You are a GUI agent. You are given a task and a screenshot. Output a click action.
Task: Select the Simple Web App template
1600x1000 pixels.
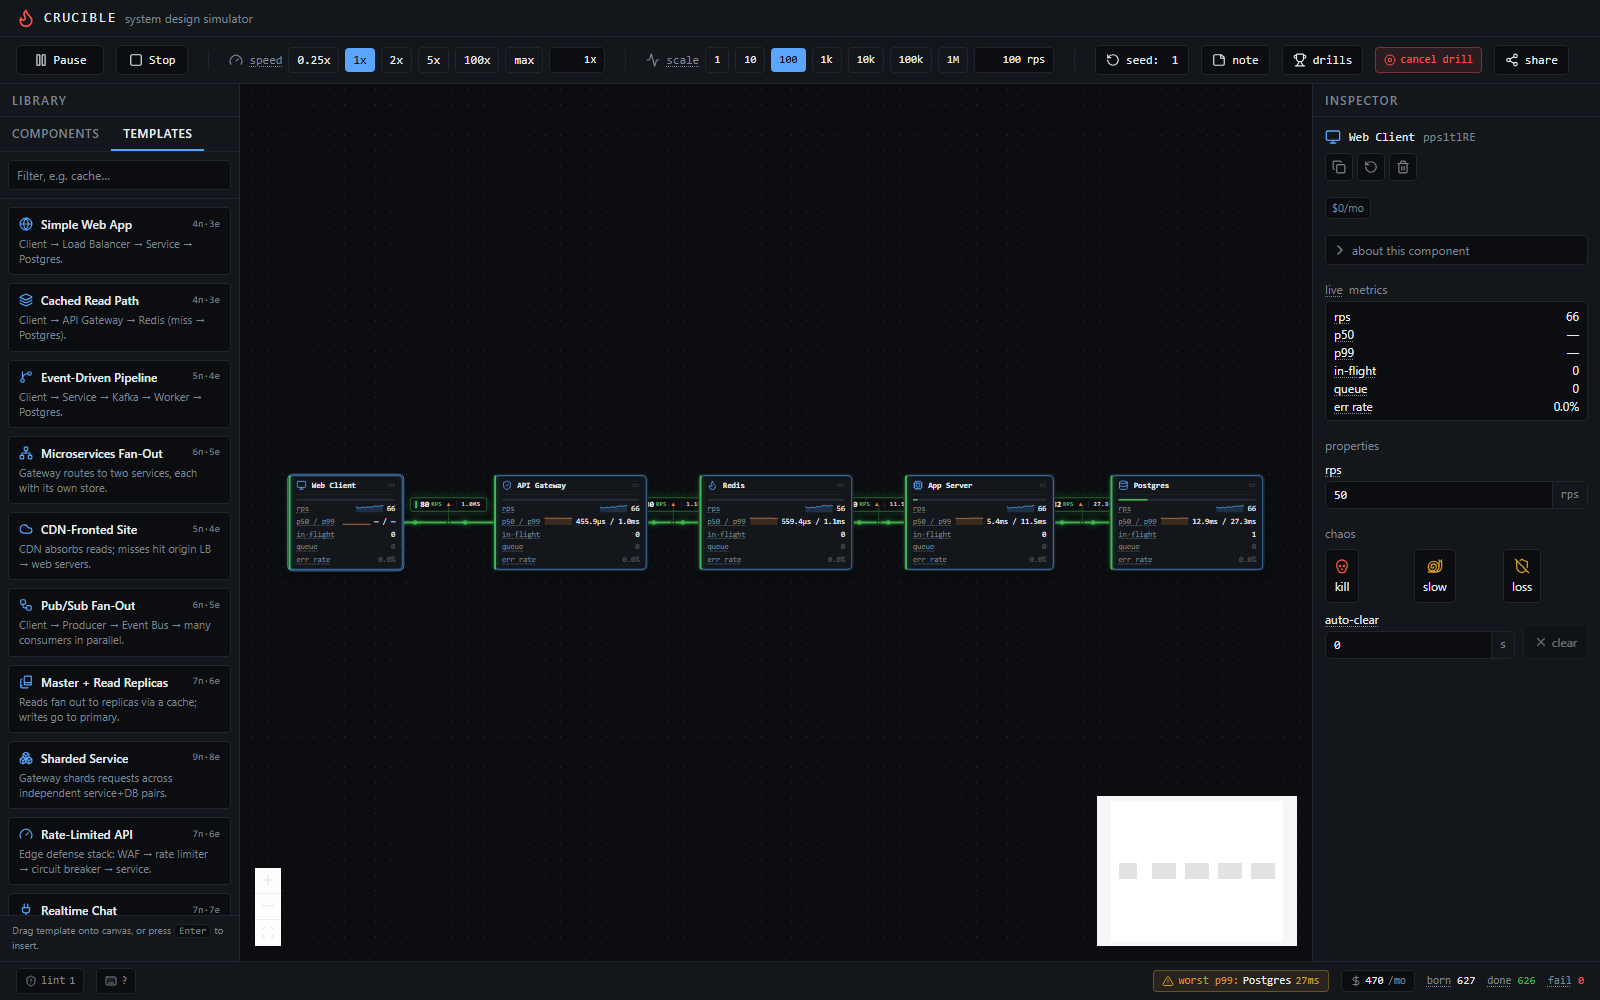point(119,241)
